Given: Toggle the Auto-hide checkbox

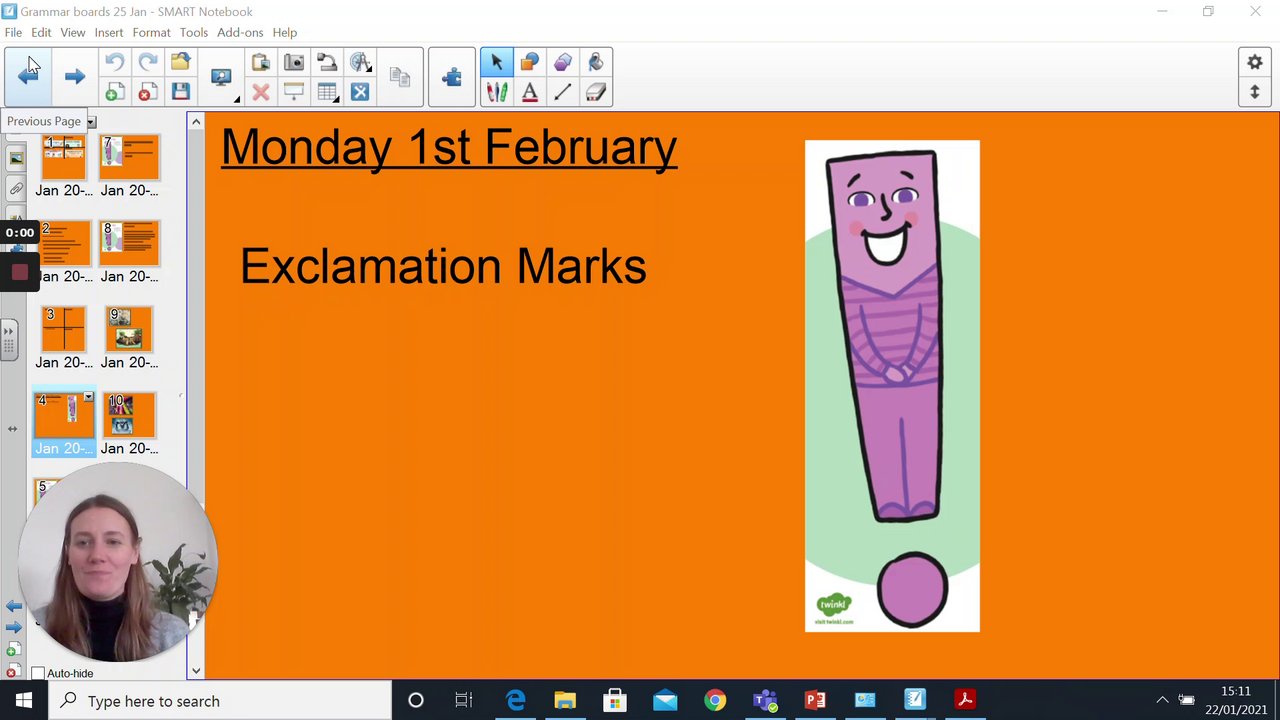Looking at the screenshot, I should pos(38,673).
